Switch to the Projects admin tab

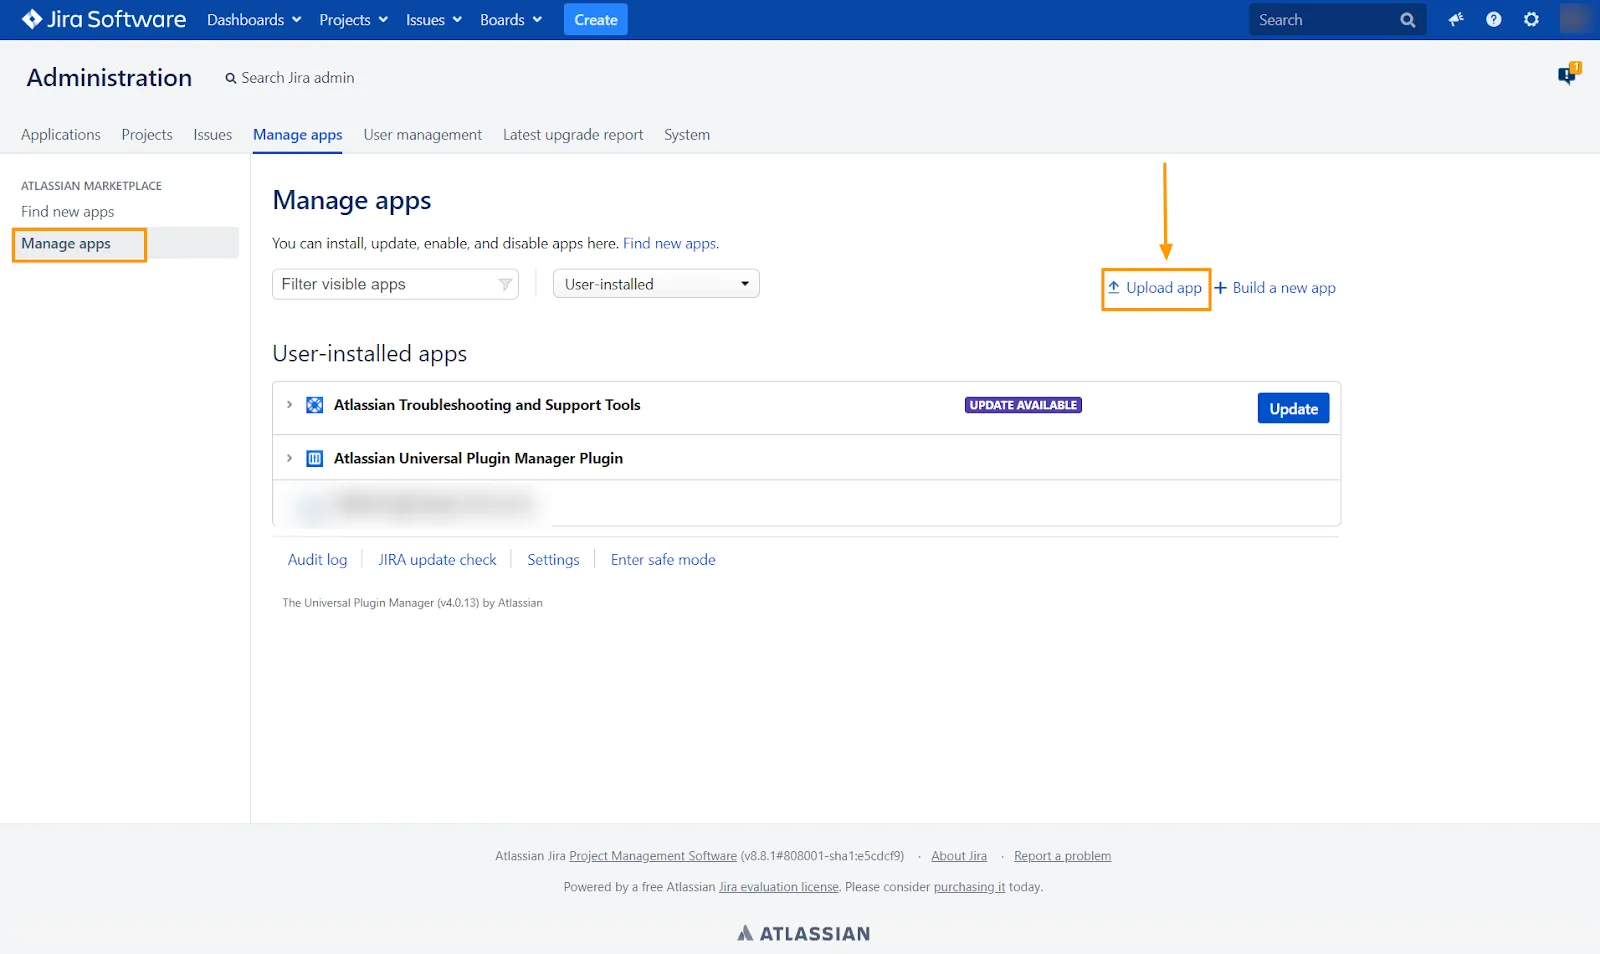pyautogui.click(x=147, y=135)
